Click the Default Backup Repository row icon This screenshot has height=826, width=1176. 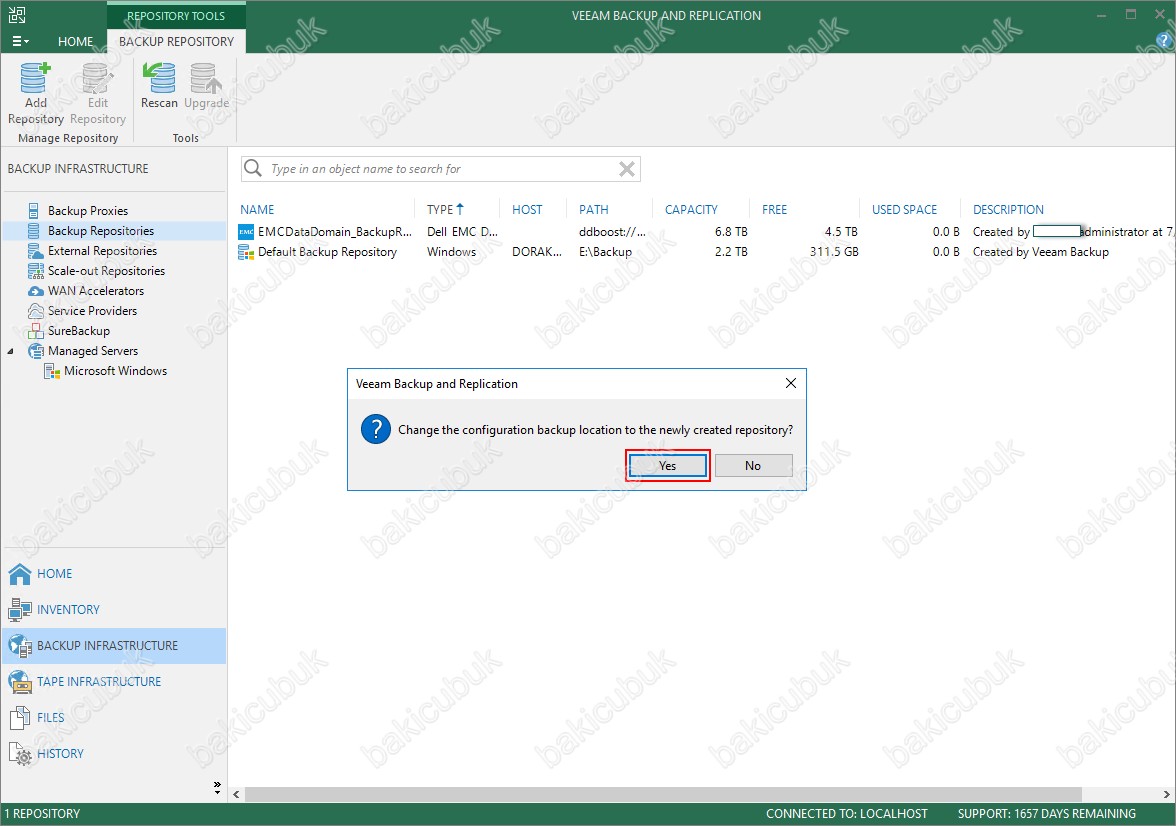coord(246,252)
